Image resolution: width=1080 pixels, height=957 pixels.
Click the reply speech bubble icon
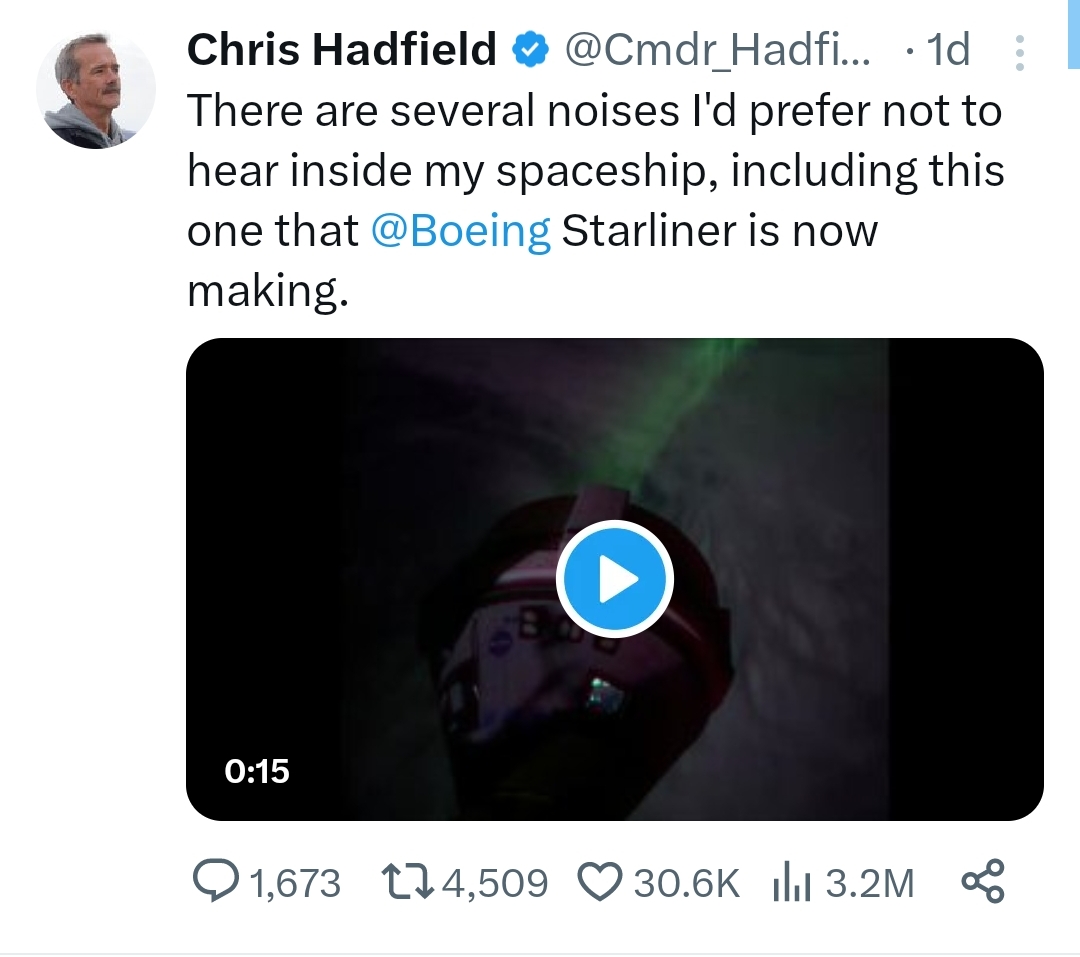214,882
